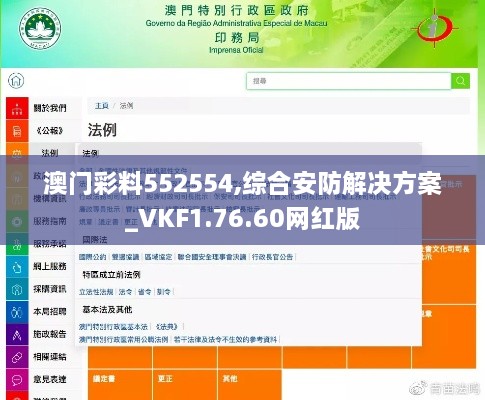The width and height of the screenshot is (485, 400).
Task: Open the 《法典》 link
Action: (167, 327)
